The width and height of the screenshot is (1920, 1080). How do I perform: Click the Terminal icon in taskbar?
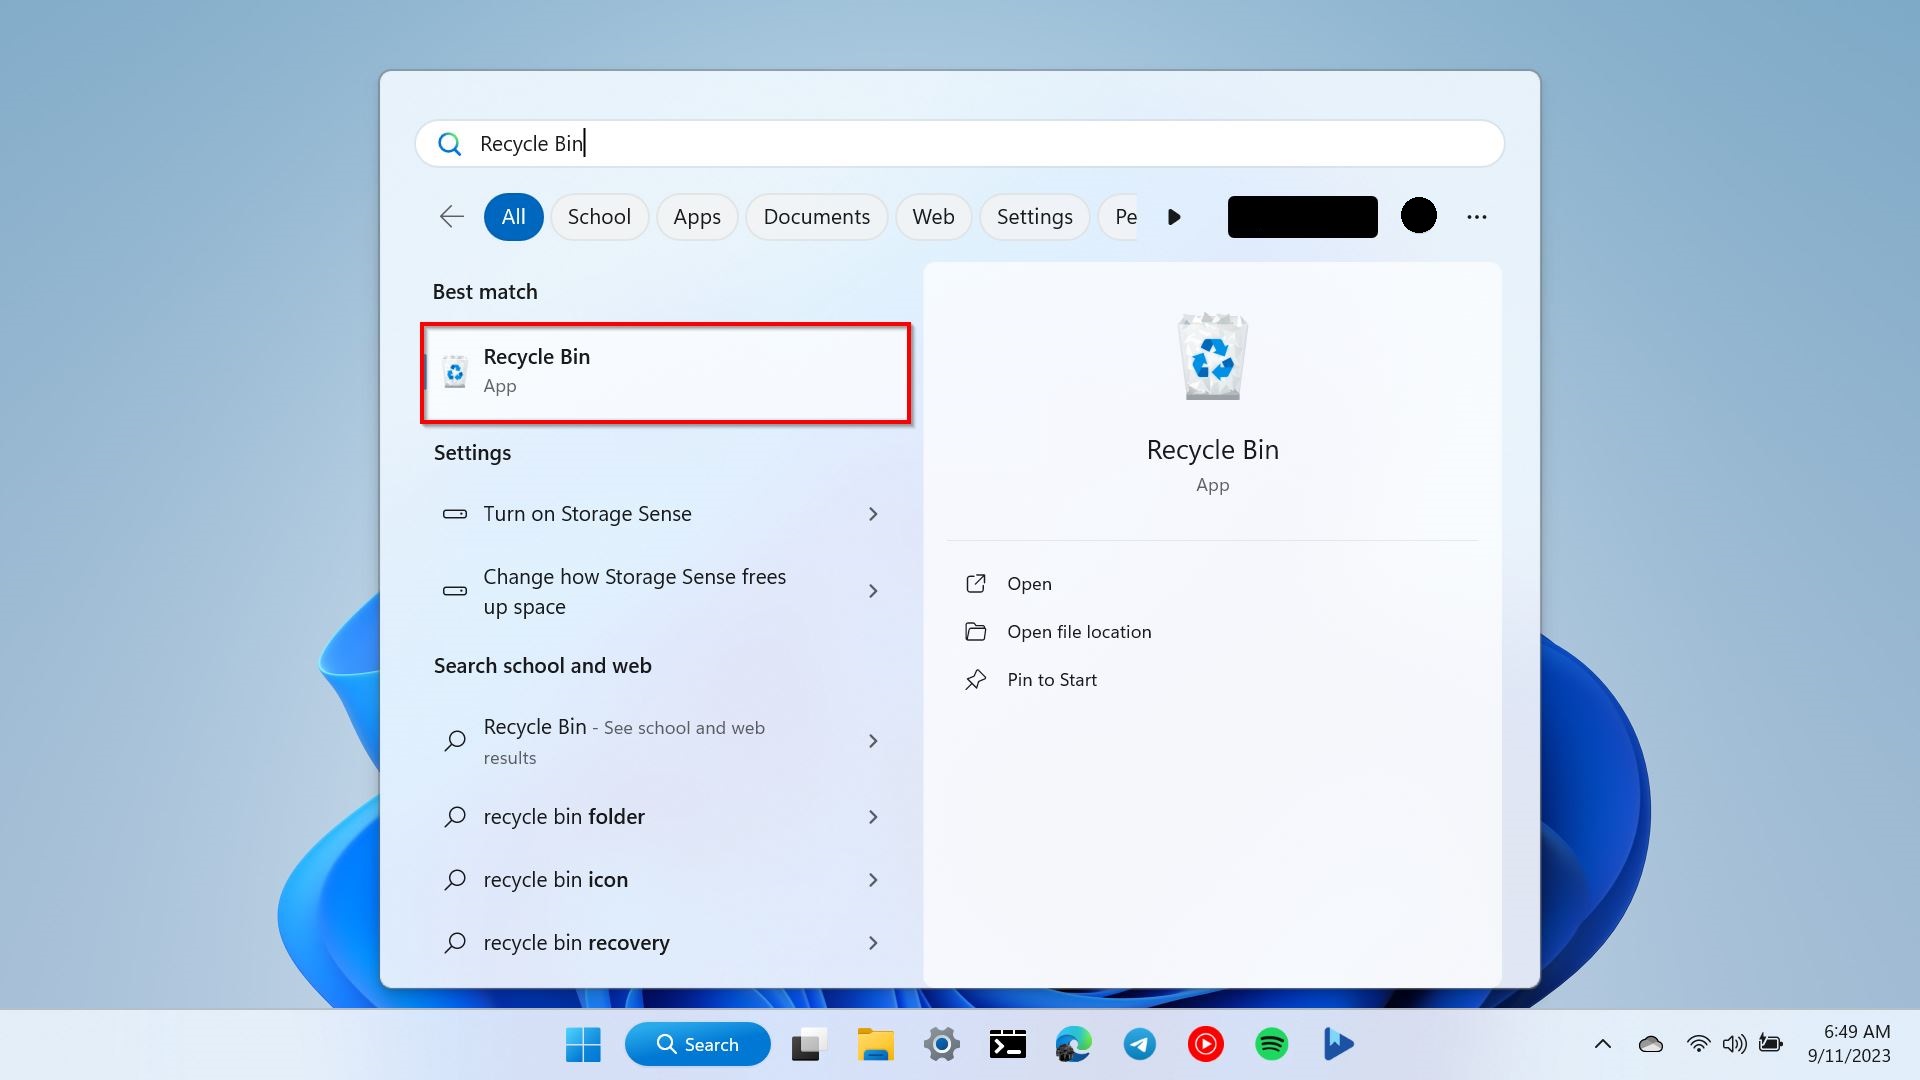(1006, 1043)
